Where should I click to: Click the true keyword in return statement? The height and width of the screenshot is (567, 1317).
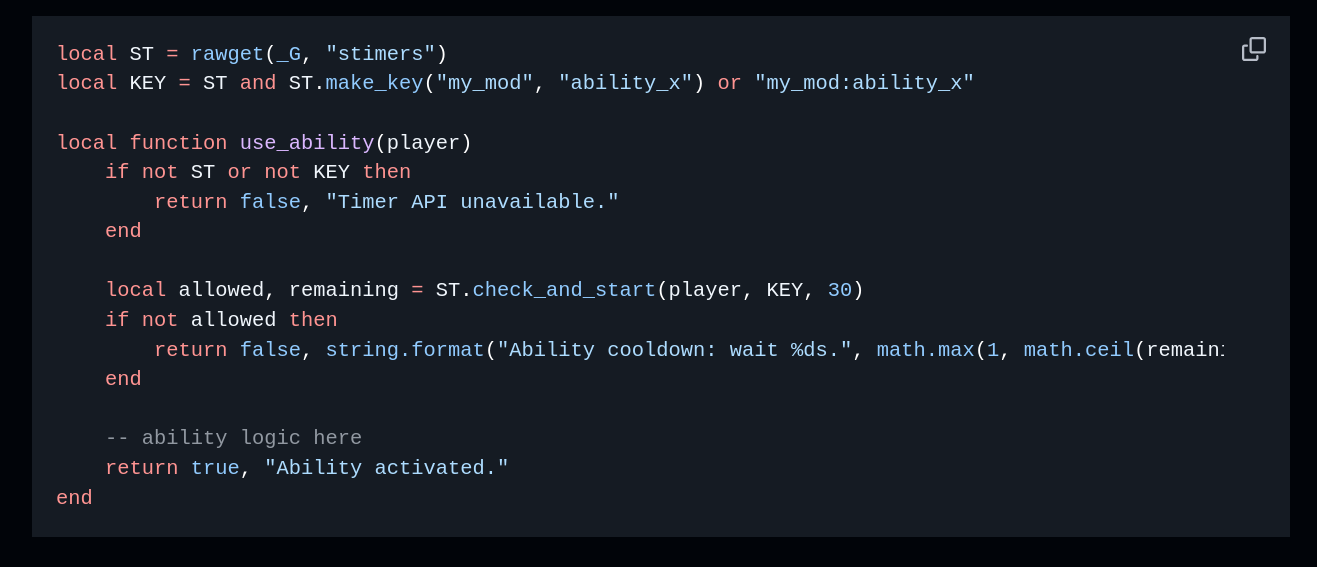[x=215, y=468]
